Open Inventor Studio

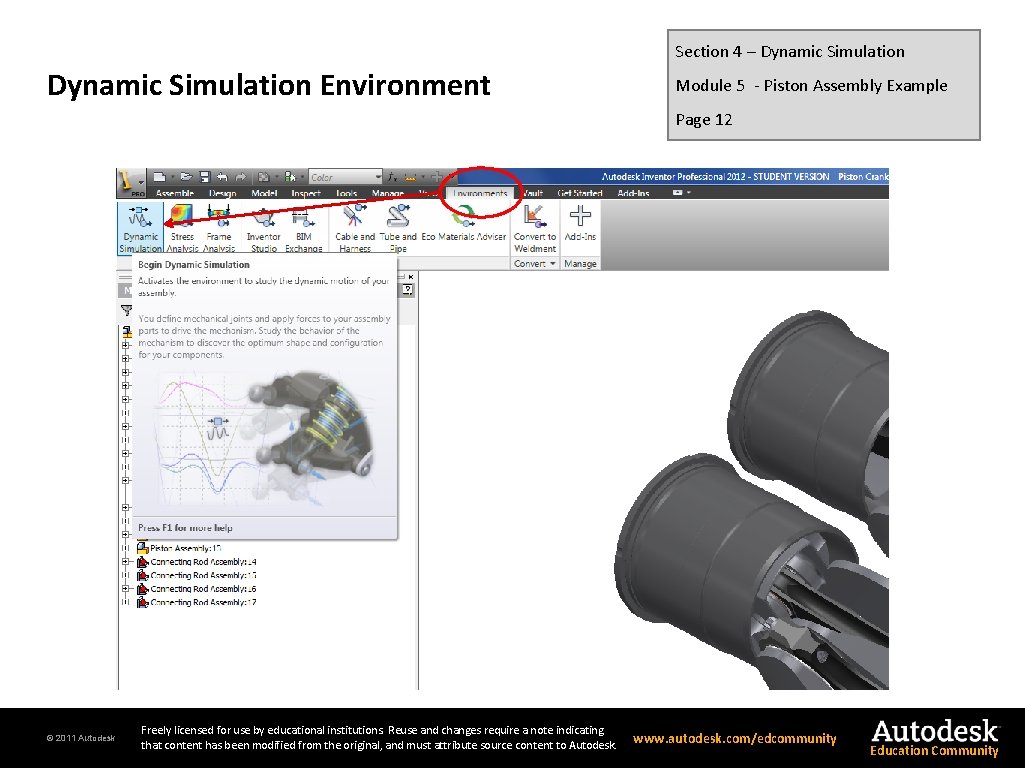point(265,228)
